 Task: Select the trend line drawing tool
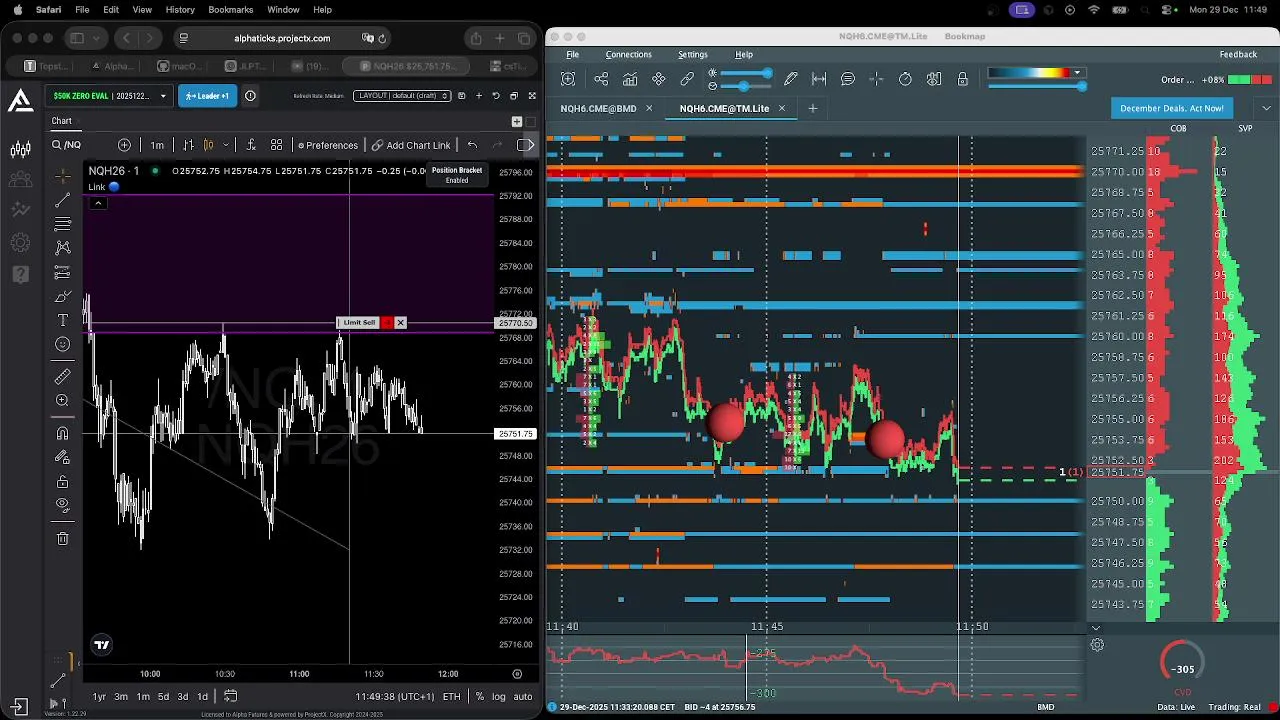(x=62, y=201)
